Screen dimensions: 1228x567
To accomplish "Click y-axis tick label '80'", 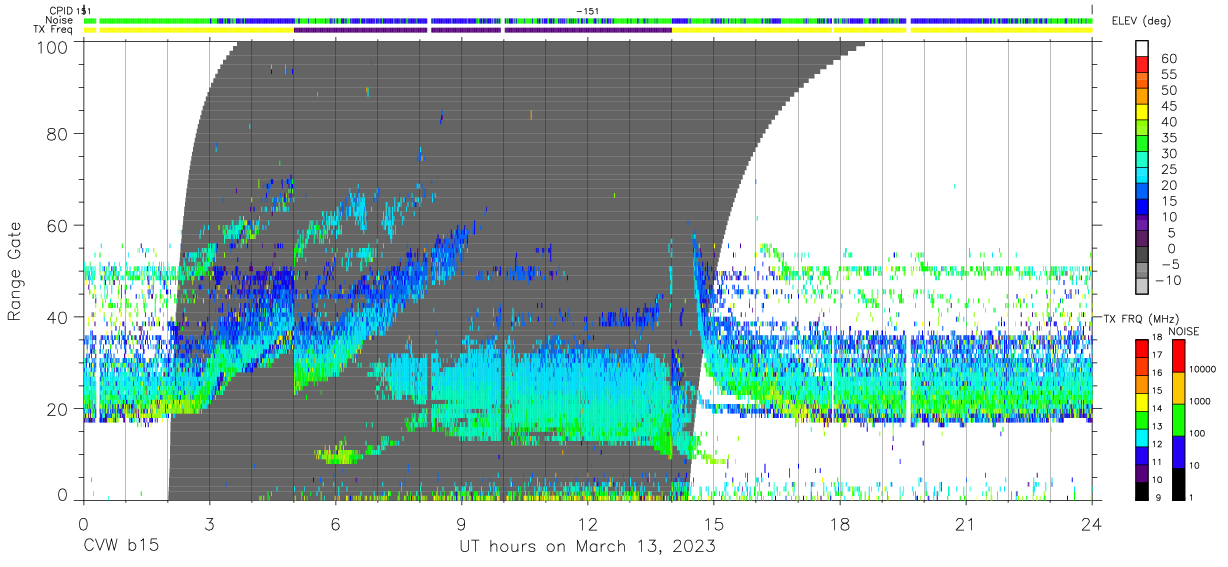I will click(x=58, y=133).
